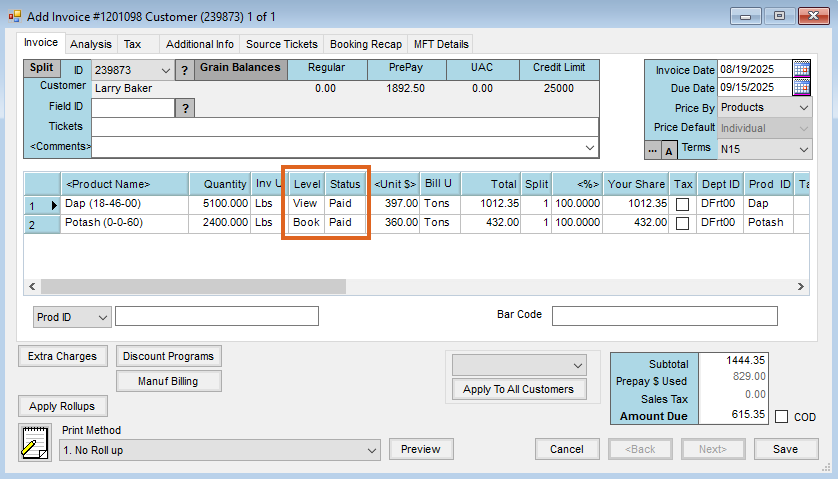Open the Booking Recap tab
This screenshot has height=479, width=838.
click(x=365, y=44)
